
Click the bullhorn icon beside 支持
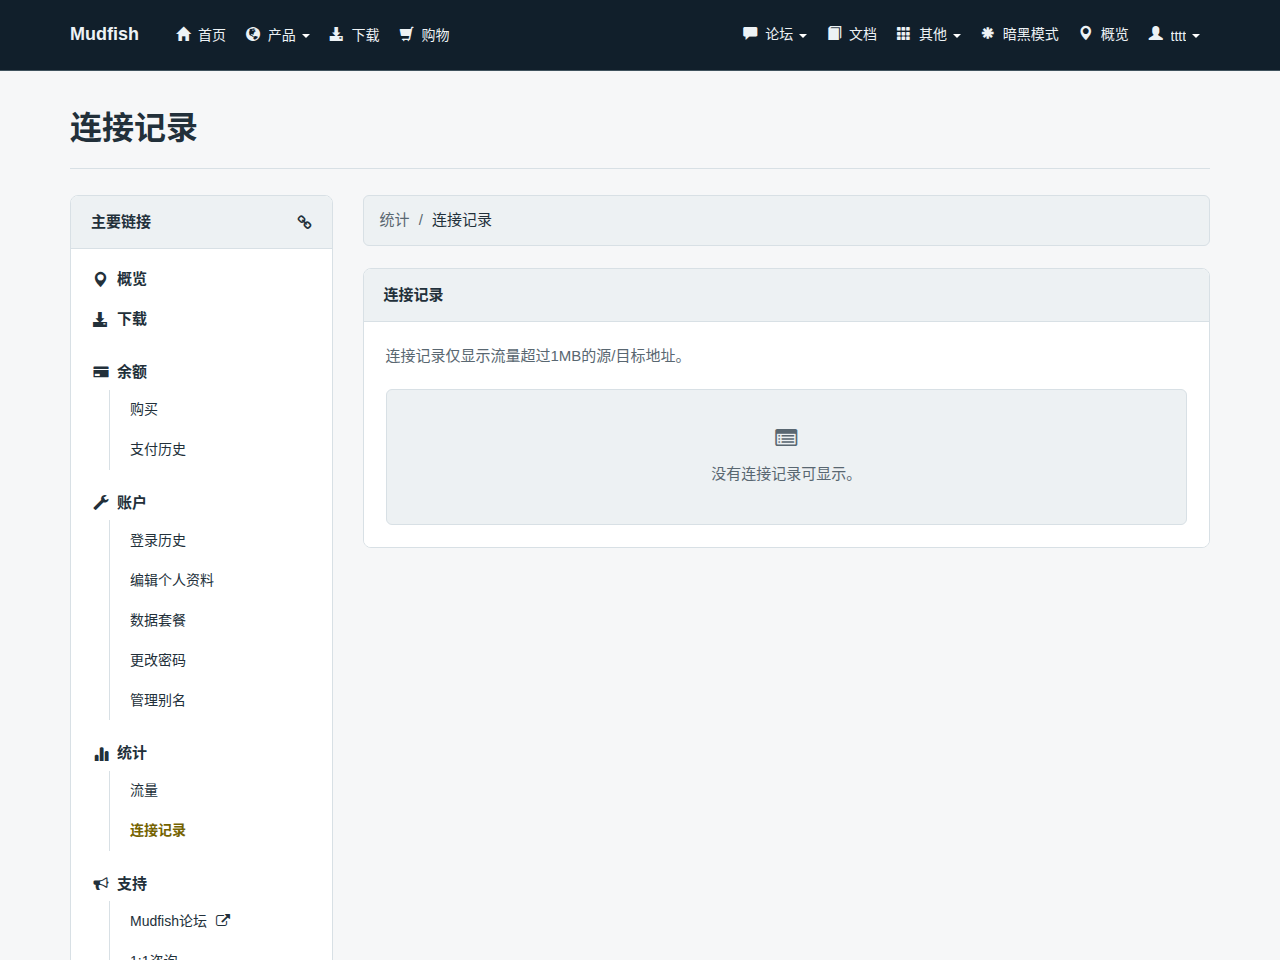click(x=101, y=884)
